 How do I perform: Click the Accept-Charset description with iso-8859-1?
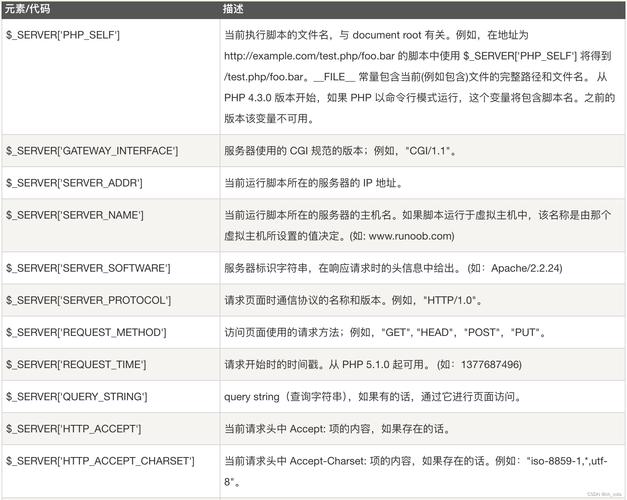pos(416,471)
